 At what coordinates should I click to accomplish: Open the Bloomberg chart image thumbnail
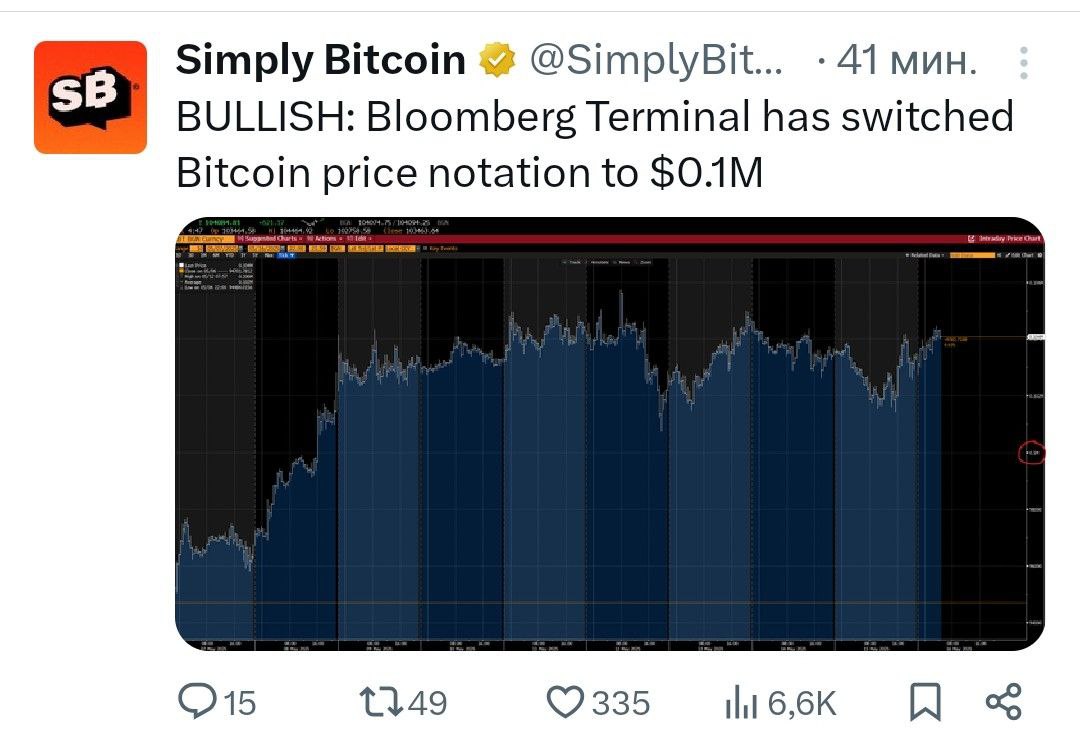[610, 434]
